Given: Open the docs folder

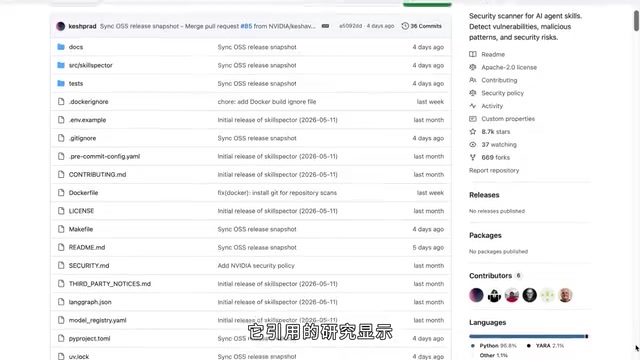Looking at the screenshot, I should coord(76,47).
